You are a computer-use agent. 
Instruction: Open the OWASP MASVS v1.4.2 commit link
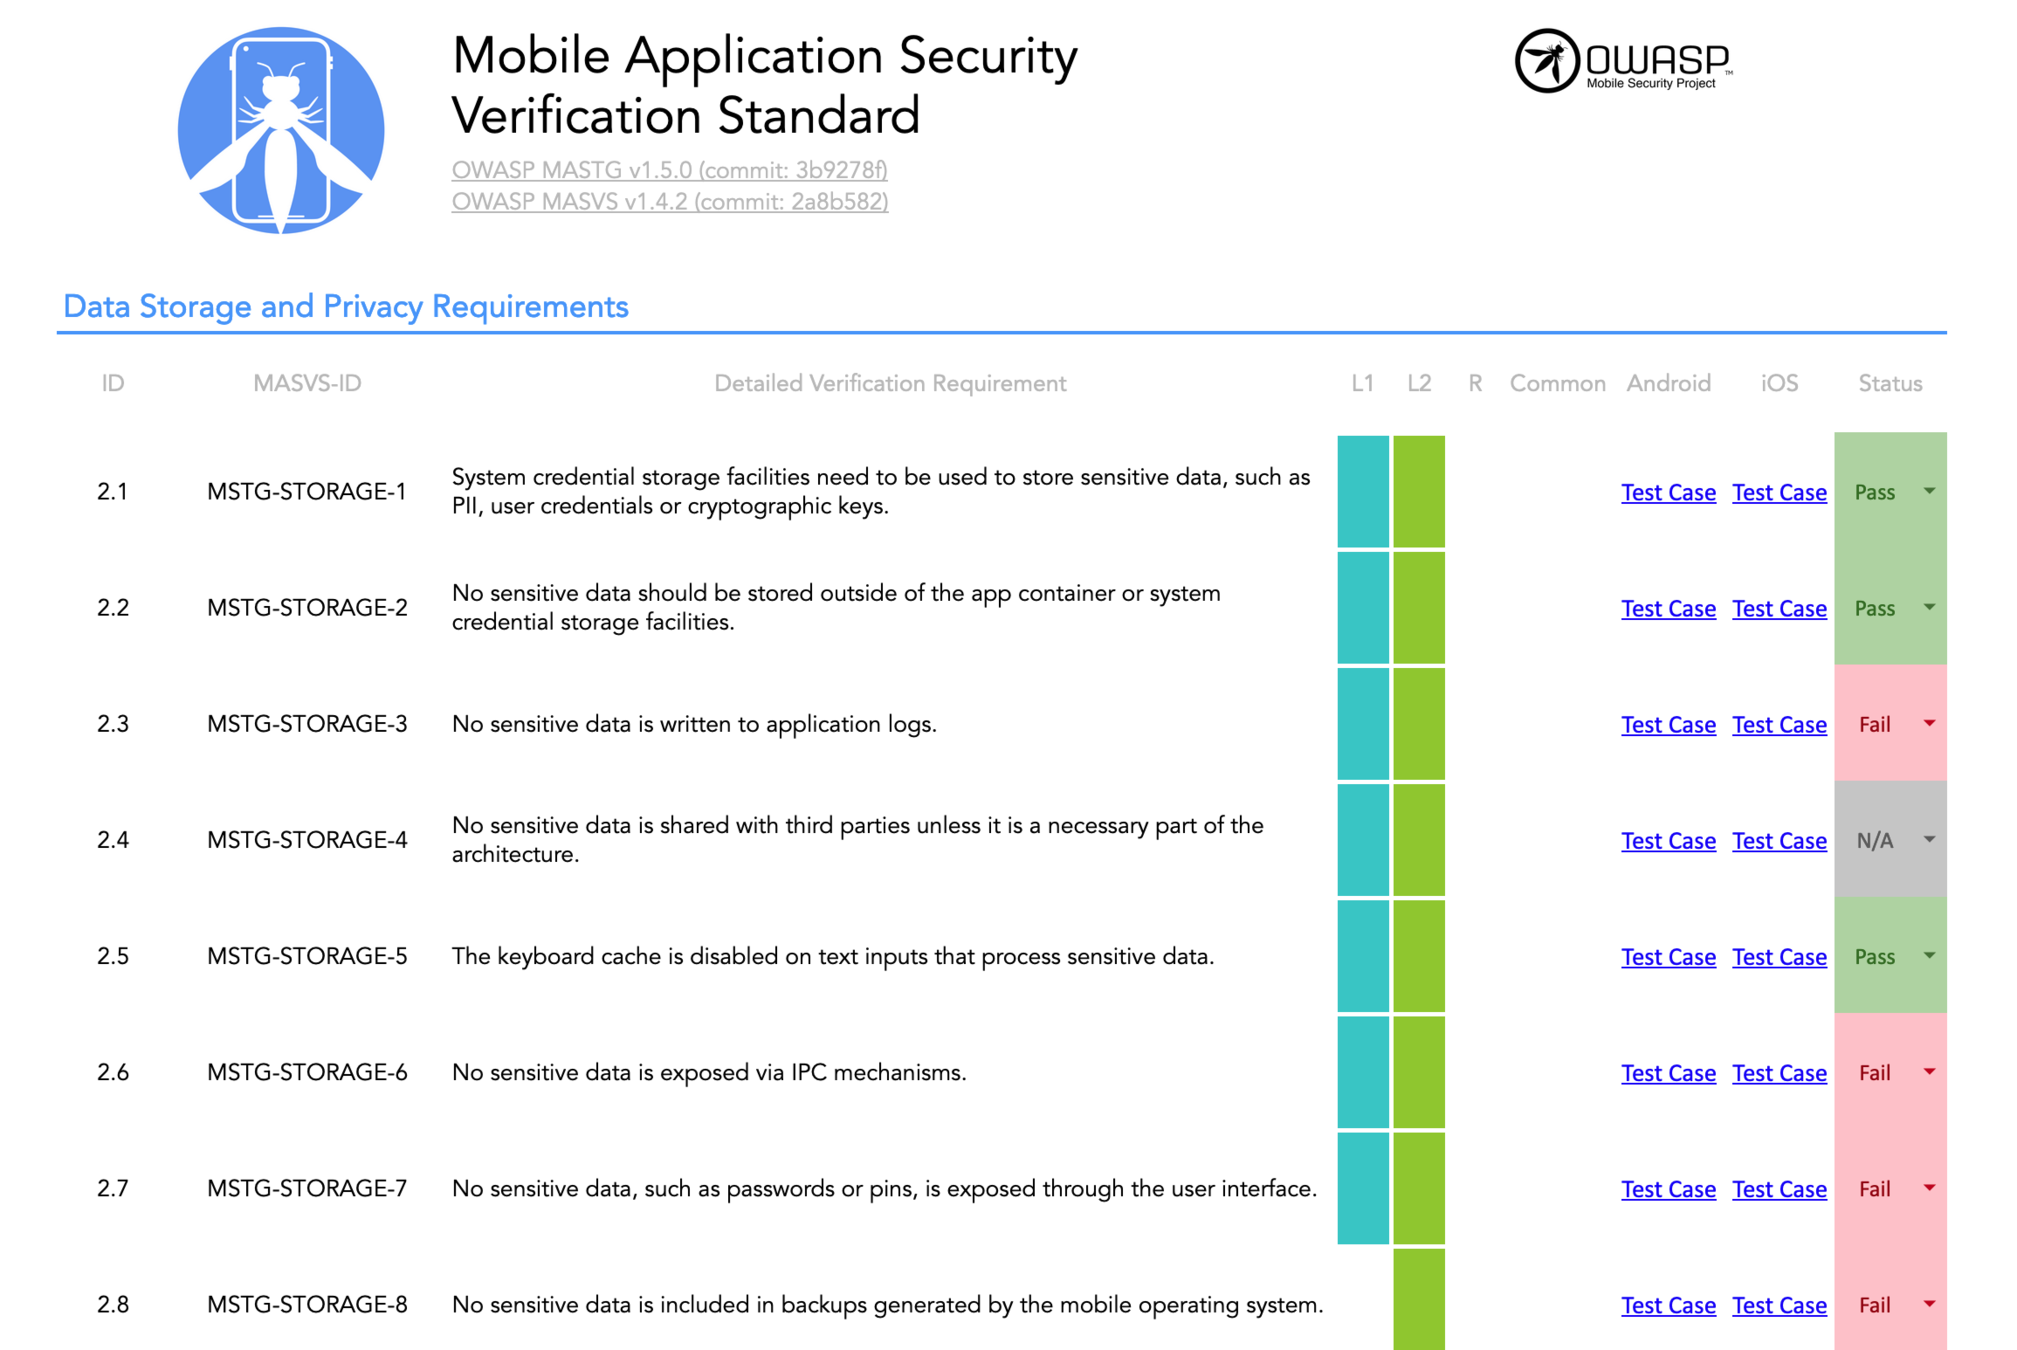pyautogui.click(x=669, y=202)
